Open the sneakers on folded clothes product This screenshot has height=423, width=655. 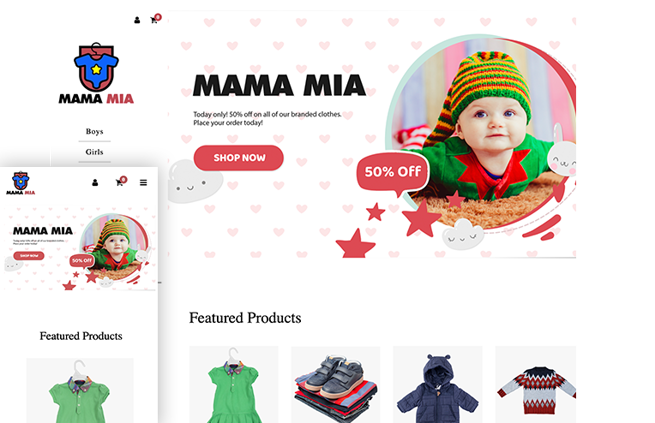click(336, 384)
